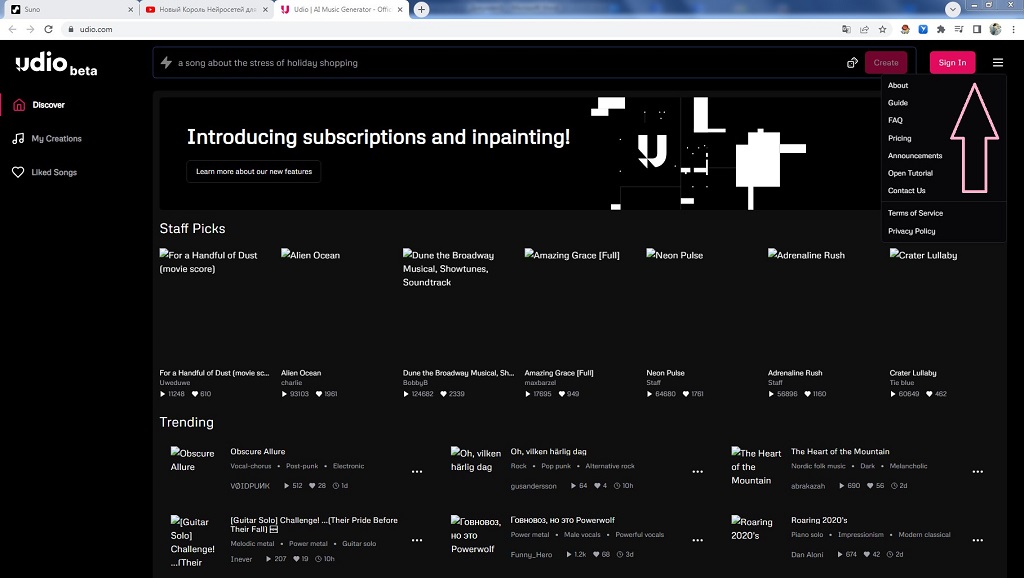The image size is (1024, 578).
Task: Open options for Obscure Allure track
Action: click(417, 472)
